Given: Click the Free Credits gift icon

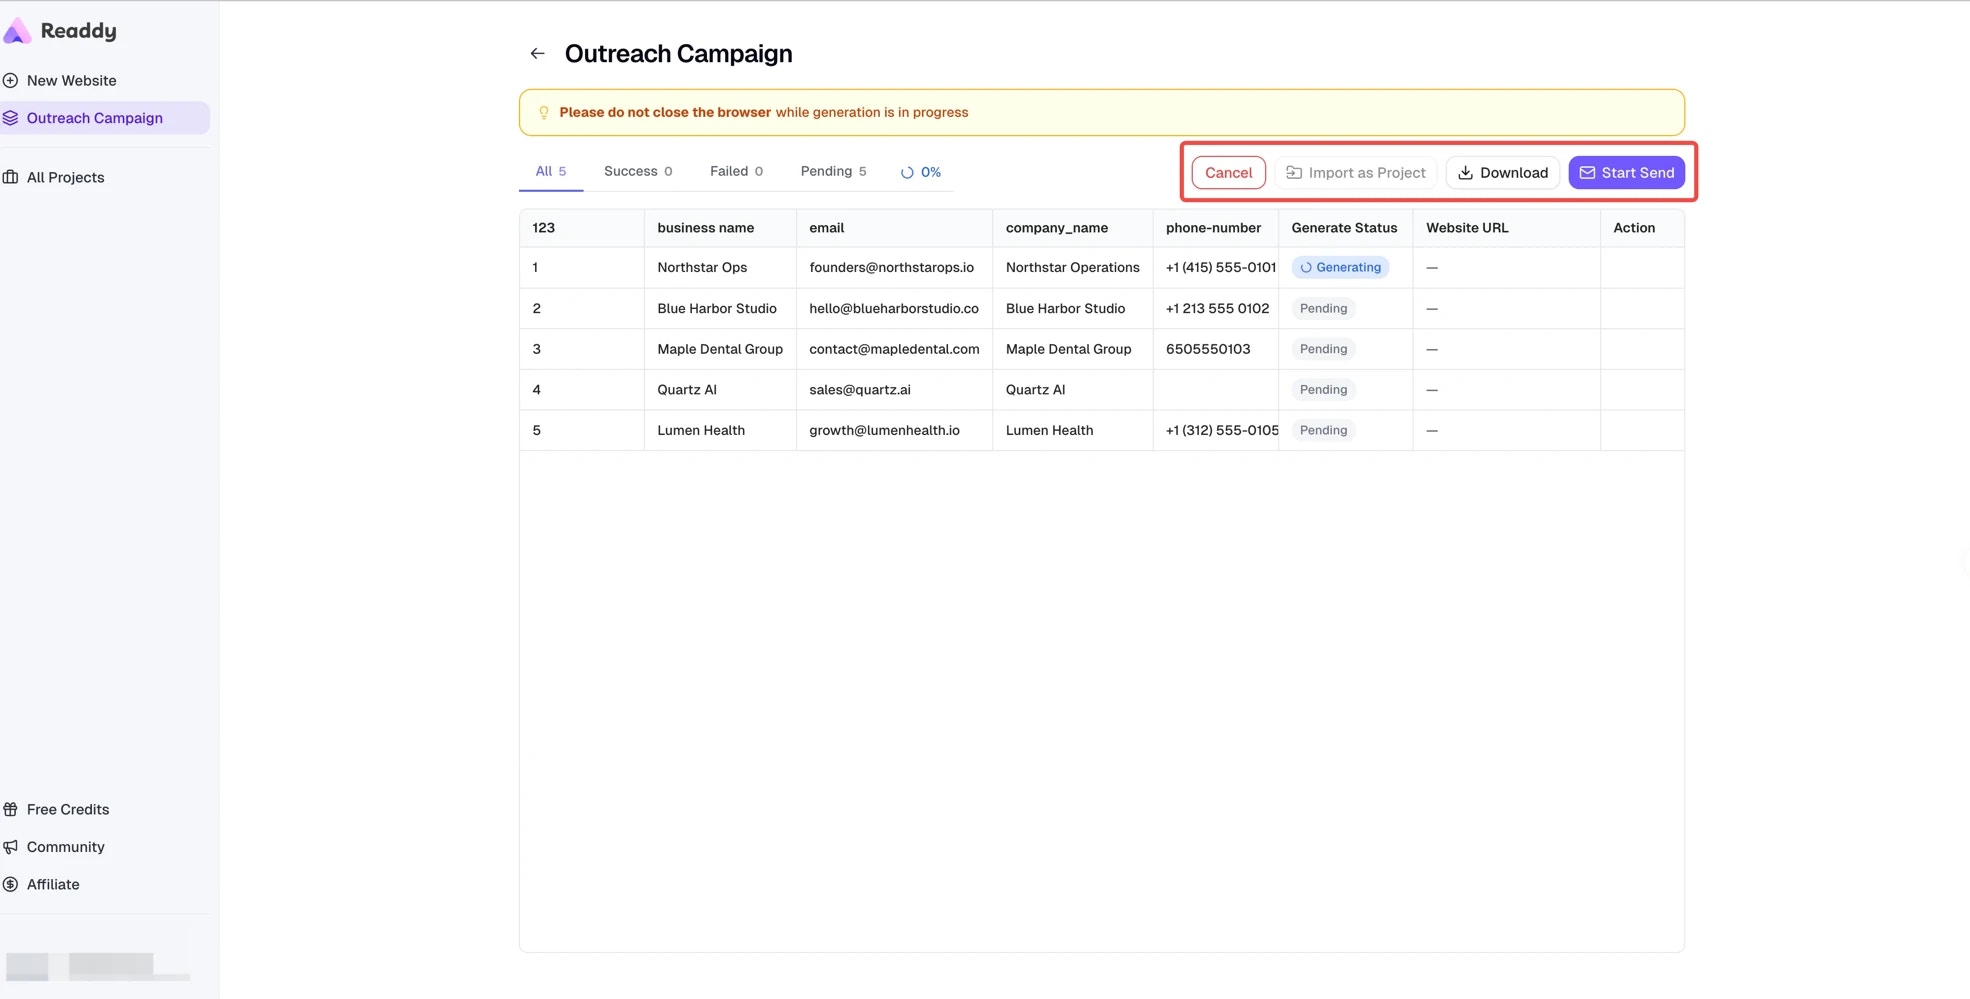Looking at the screenshot, I should tap(11, 810).
